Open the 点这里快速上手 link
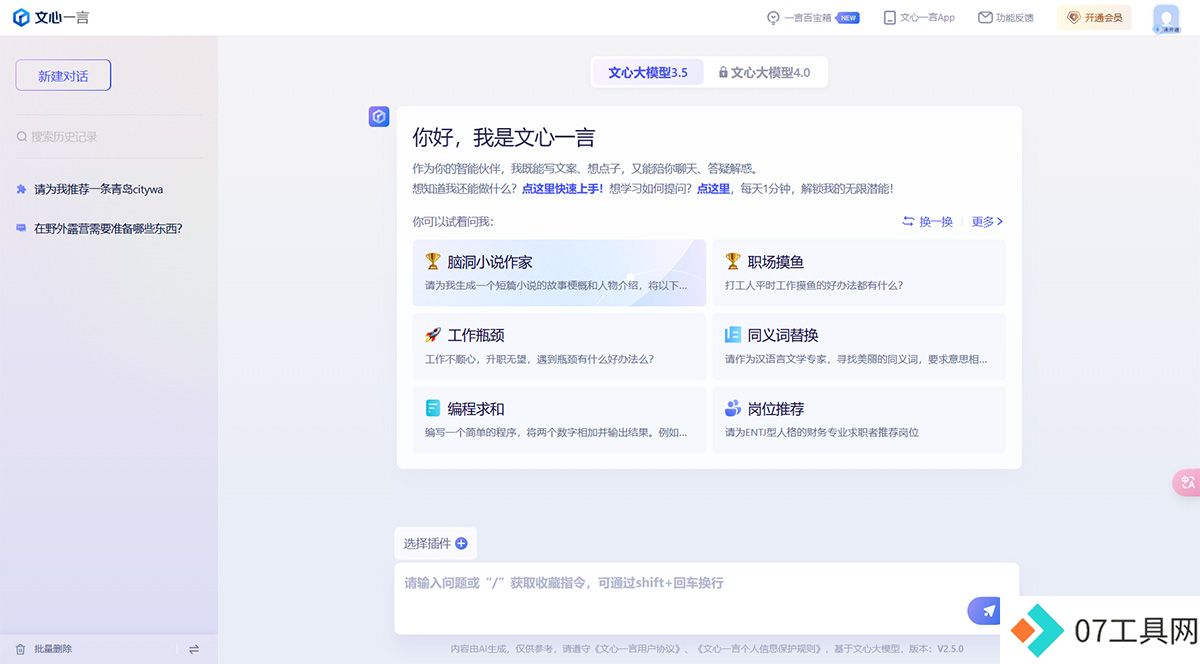 pyautogui.click(x=562, y=188)
